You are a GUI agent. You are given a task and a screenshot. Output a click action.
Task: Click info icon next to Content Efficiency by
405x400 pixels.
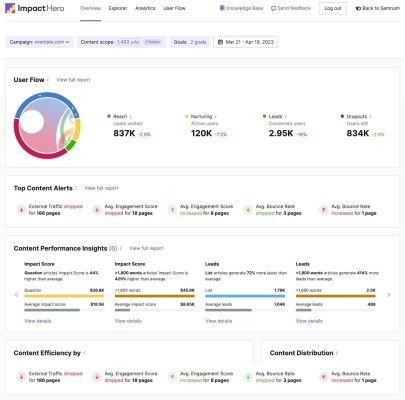pos(84,353)
